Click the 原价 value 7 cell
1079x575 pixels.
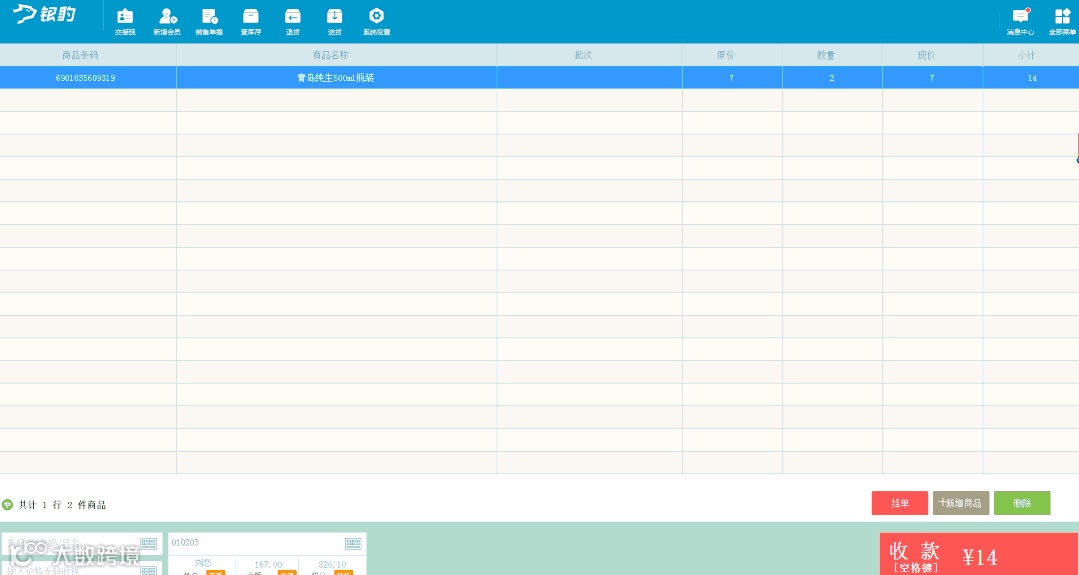pos(731,78)
